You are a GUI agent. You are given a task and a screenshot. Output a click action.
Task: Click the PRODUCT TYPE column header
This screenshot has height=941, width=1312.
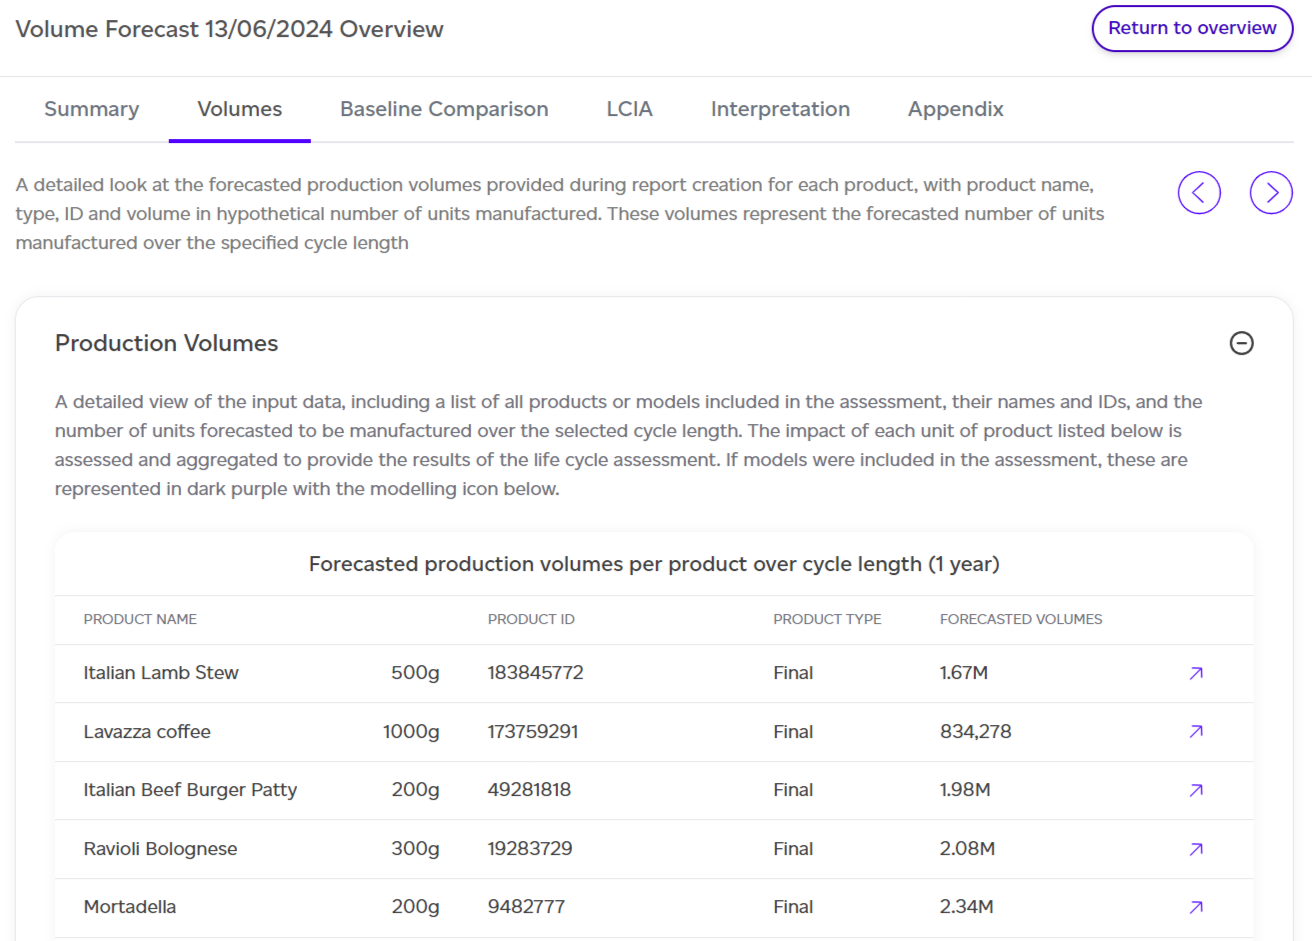(x=827, y=619)
